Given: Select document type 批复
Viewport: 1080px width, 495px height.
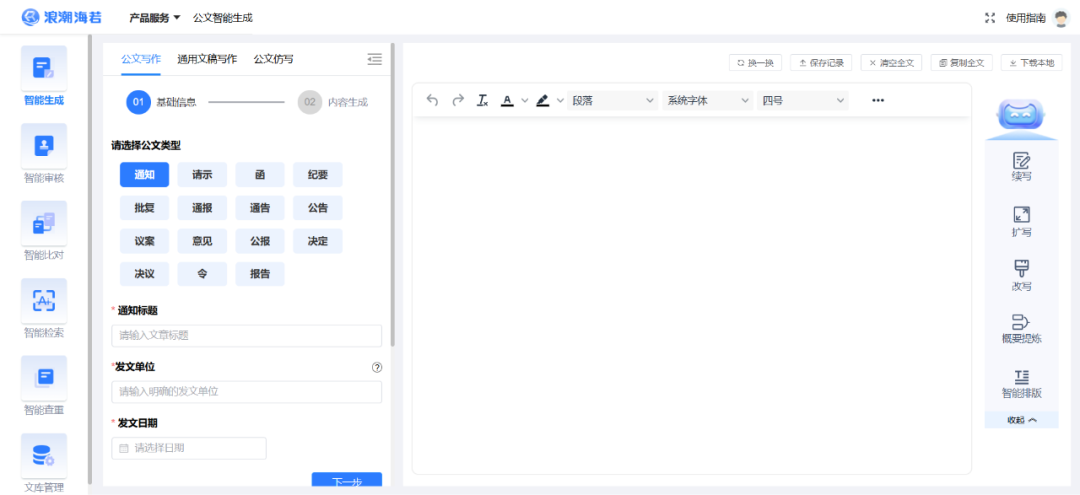Looking at the screenshot, I should pyautogui.click(x=144, y=208).
